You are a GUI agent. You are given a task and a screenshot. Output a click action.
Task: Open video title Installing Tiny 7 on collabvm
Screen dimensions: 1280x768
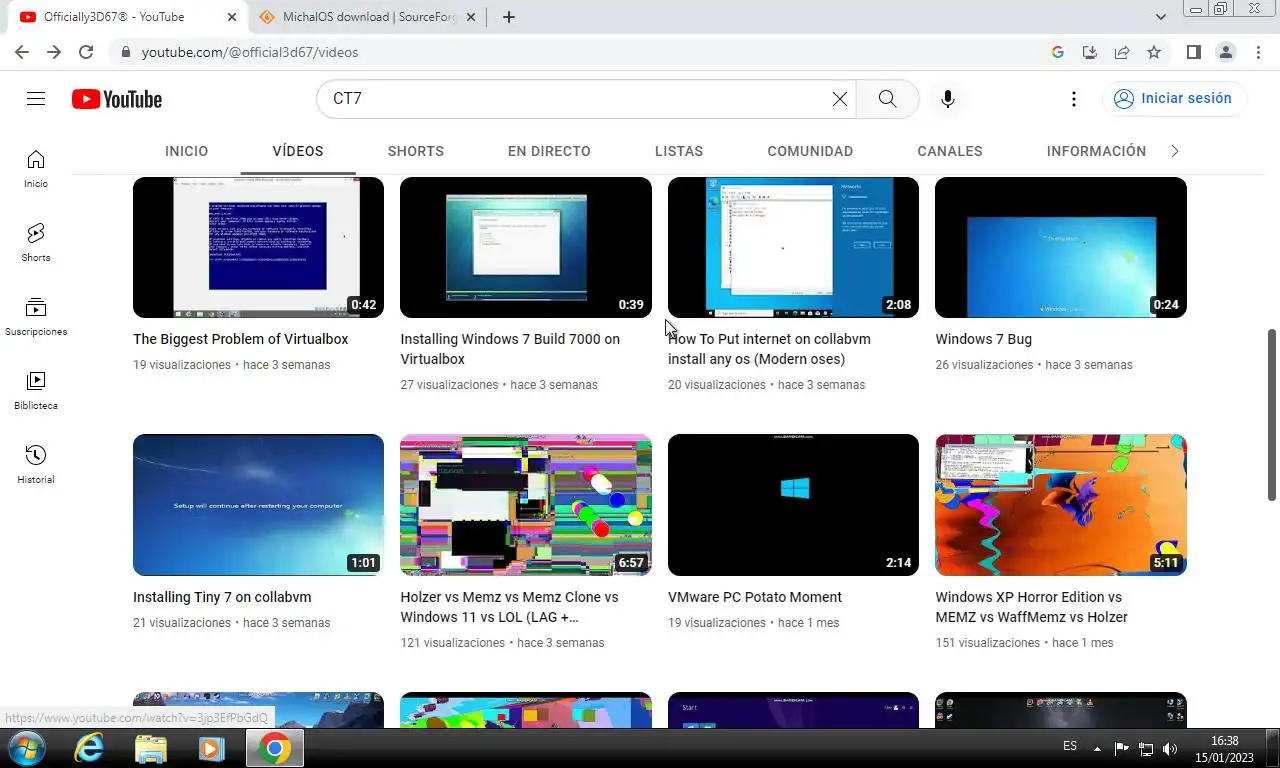pos(222,597)
